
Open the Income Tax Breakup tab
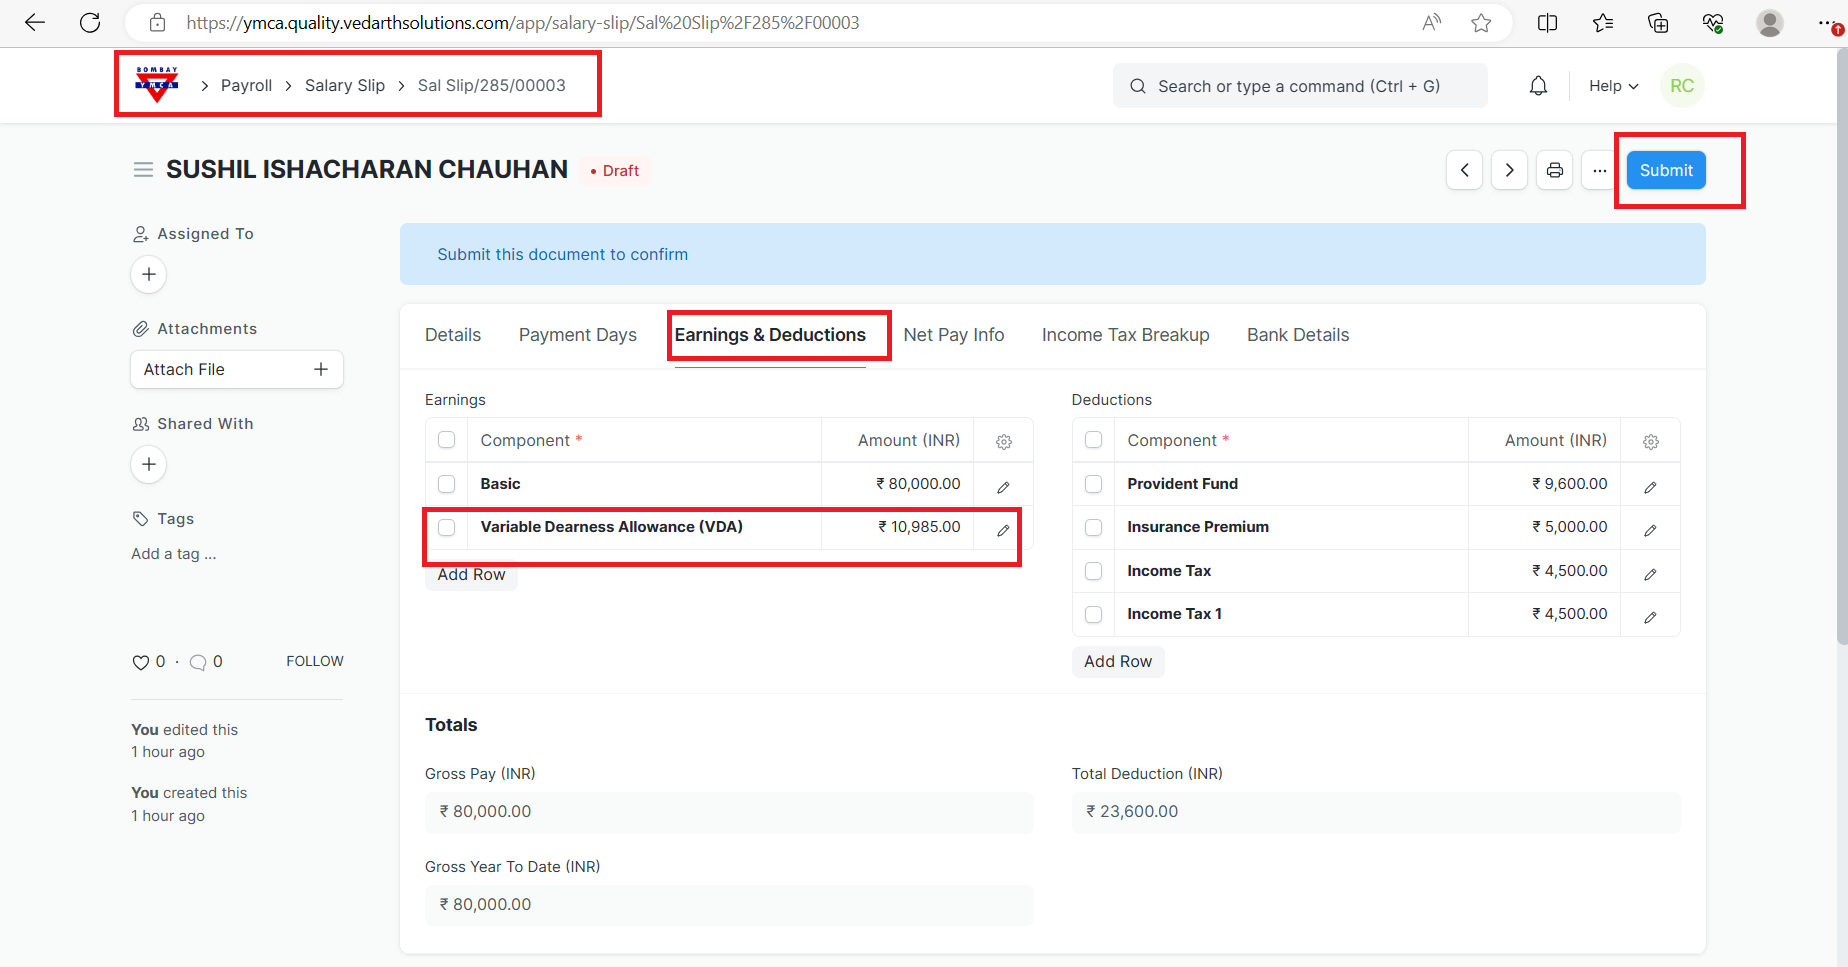point(1125,335)
